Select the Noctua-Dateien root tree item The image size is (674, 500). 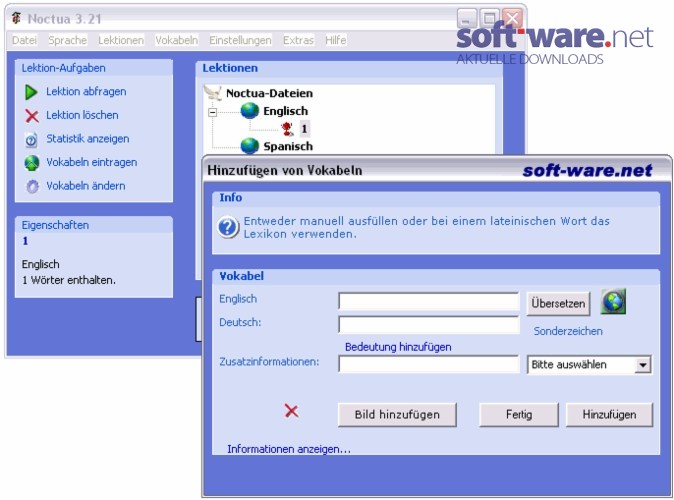tap(270, 93)
